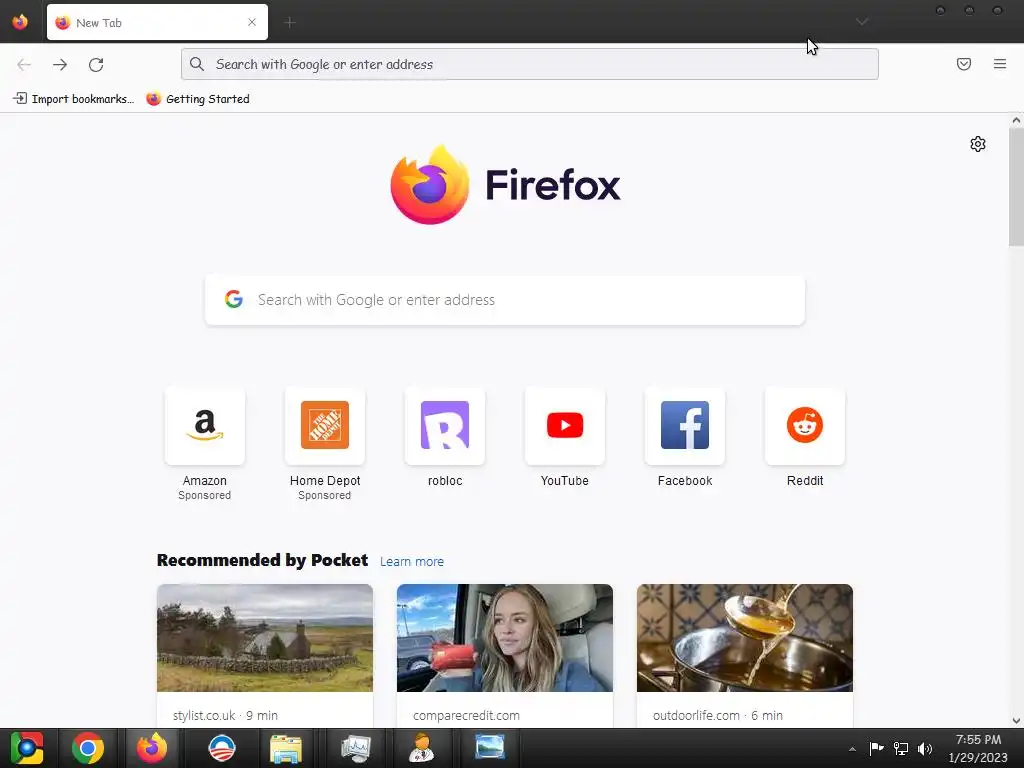Open the picture viewer icon in taskbar
The image size is (1024, 768).
pyautogui.click(x=490, y=747)
